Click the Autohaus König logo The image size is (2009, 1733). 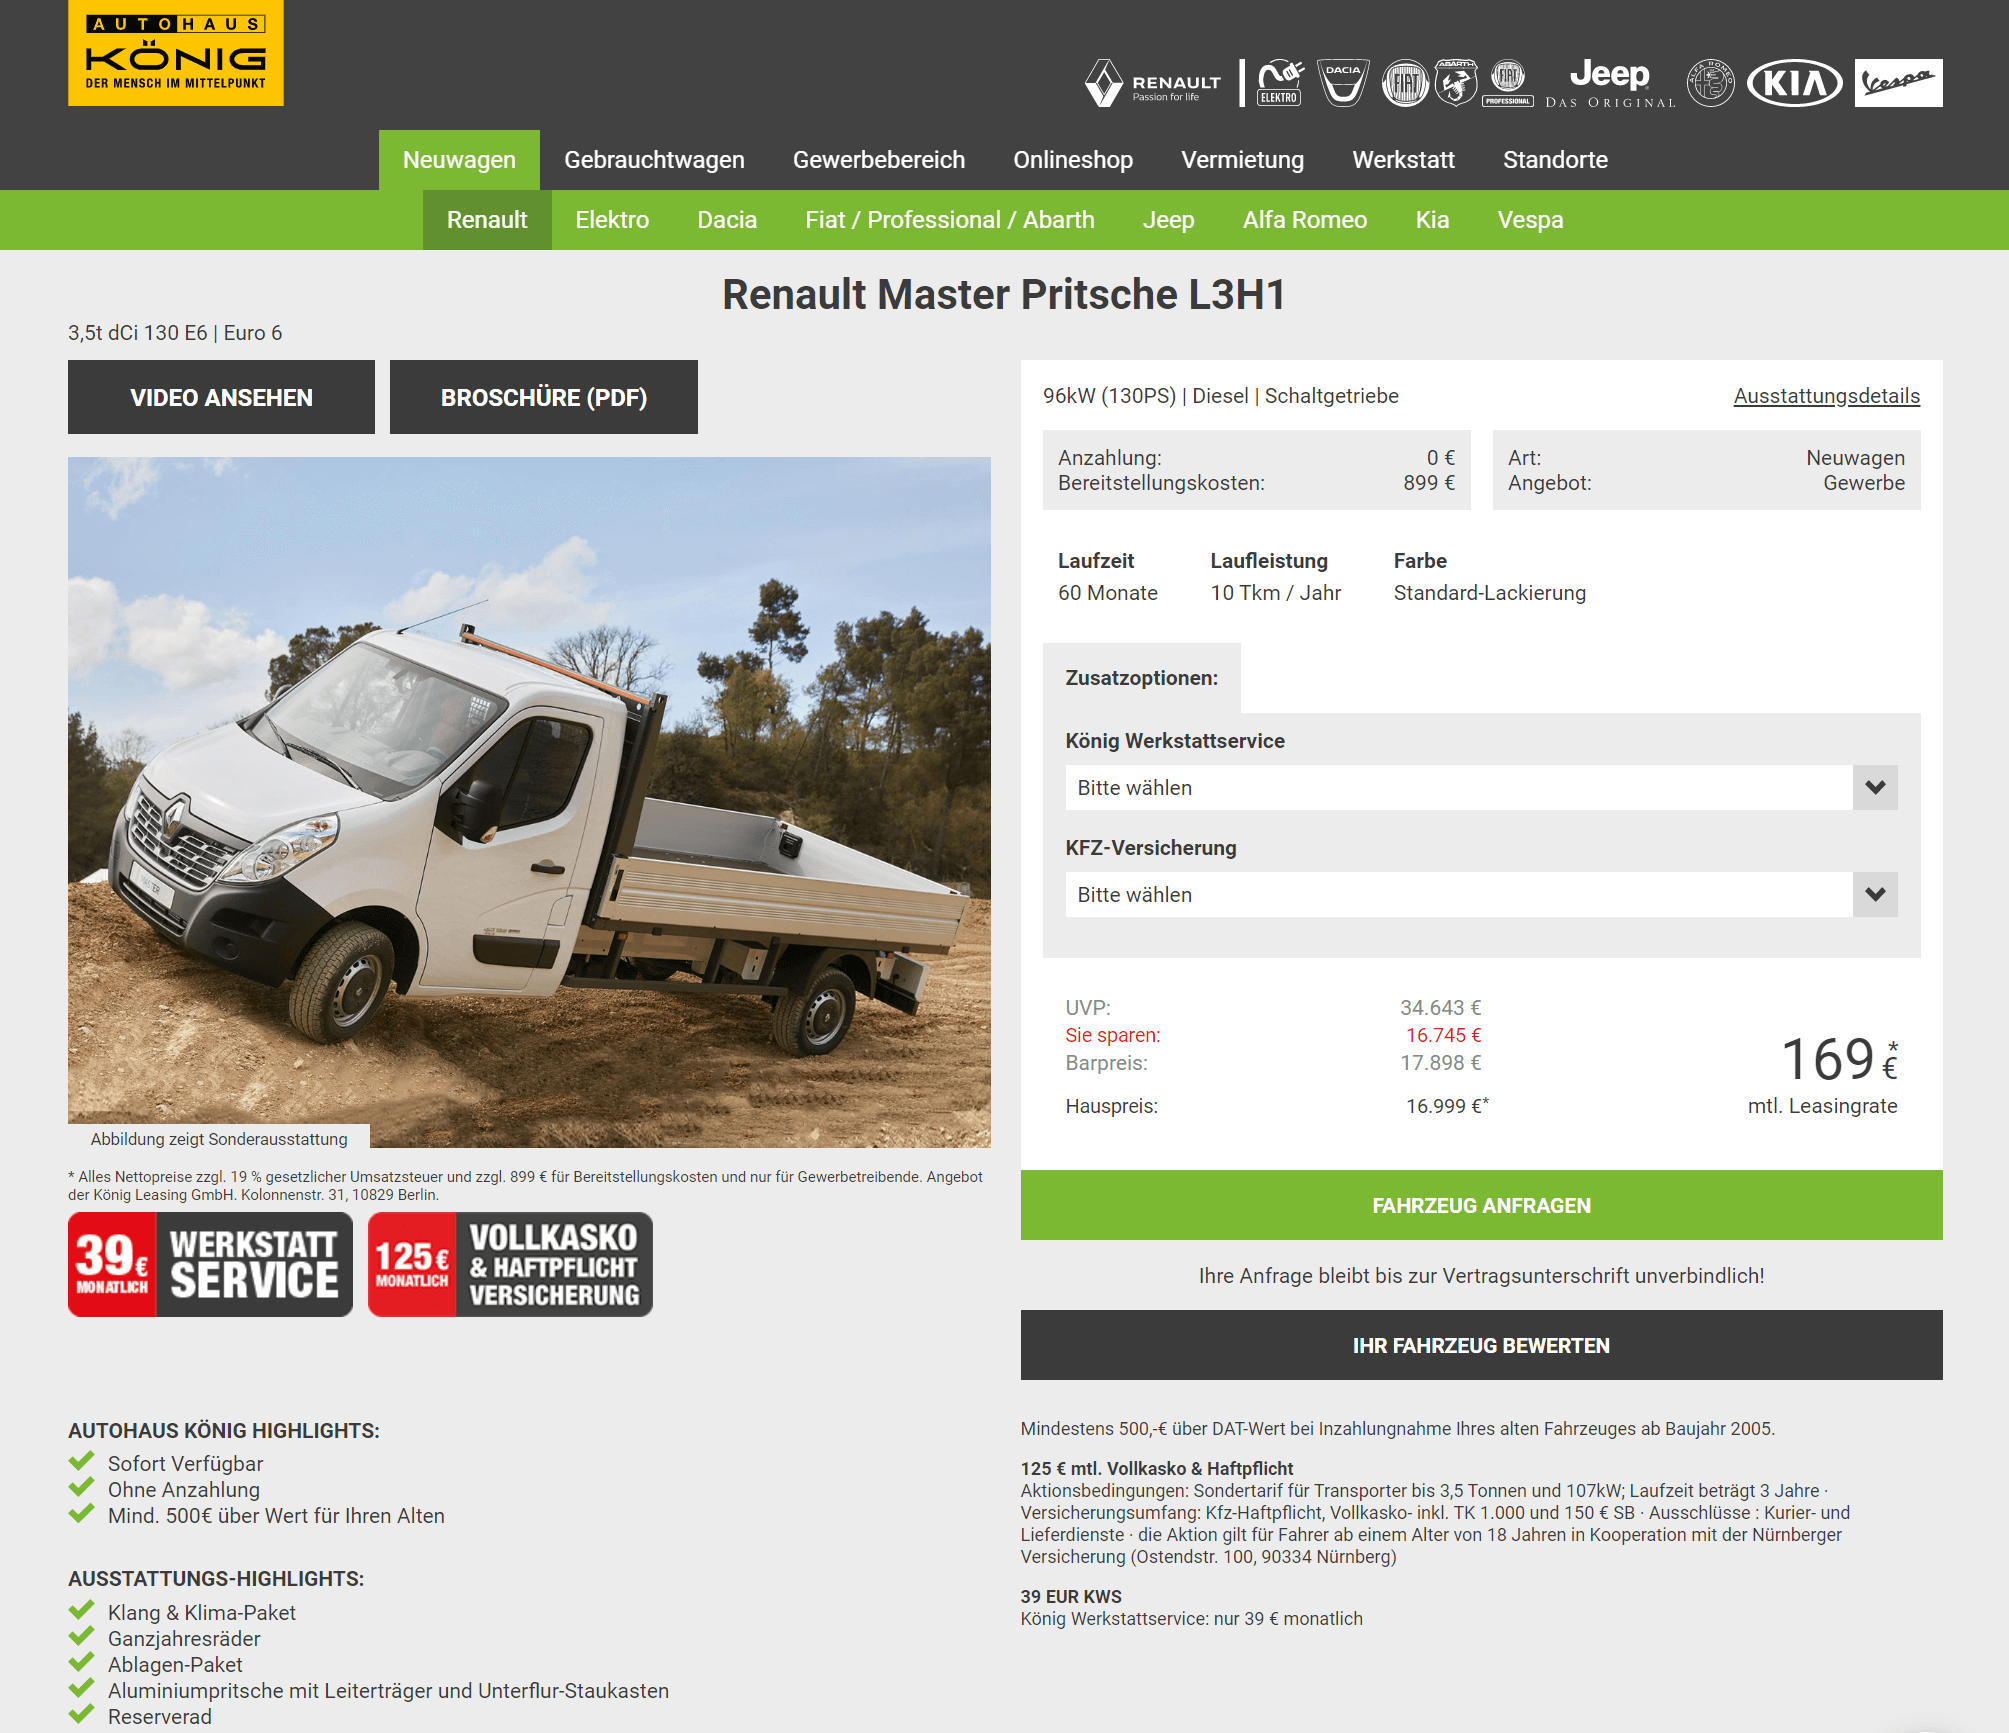click(175, 52)
